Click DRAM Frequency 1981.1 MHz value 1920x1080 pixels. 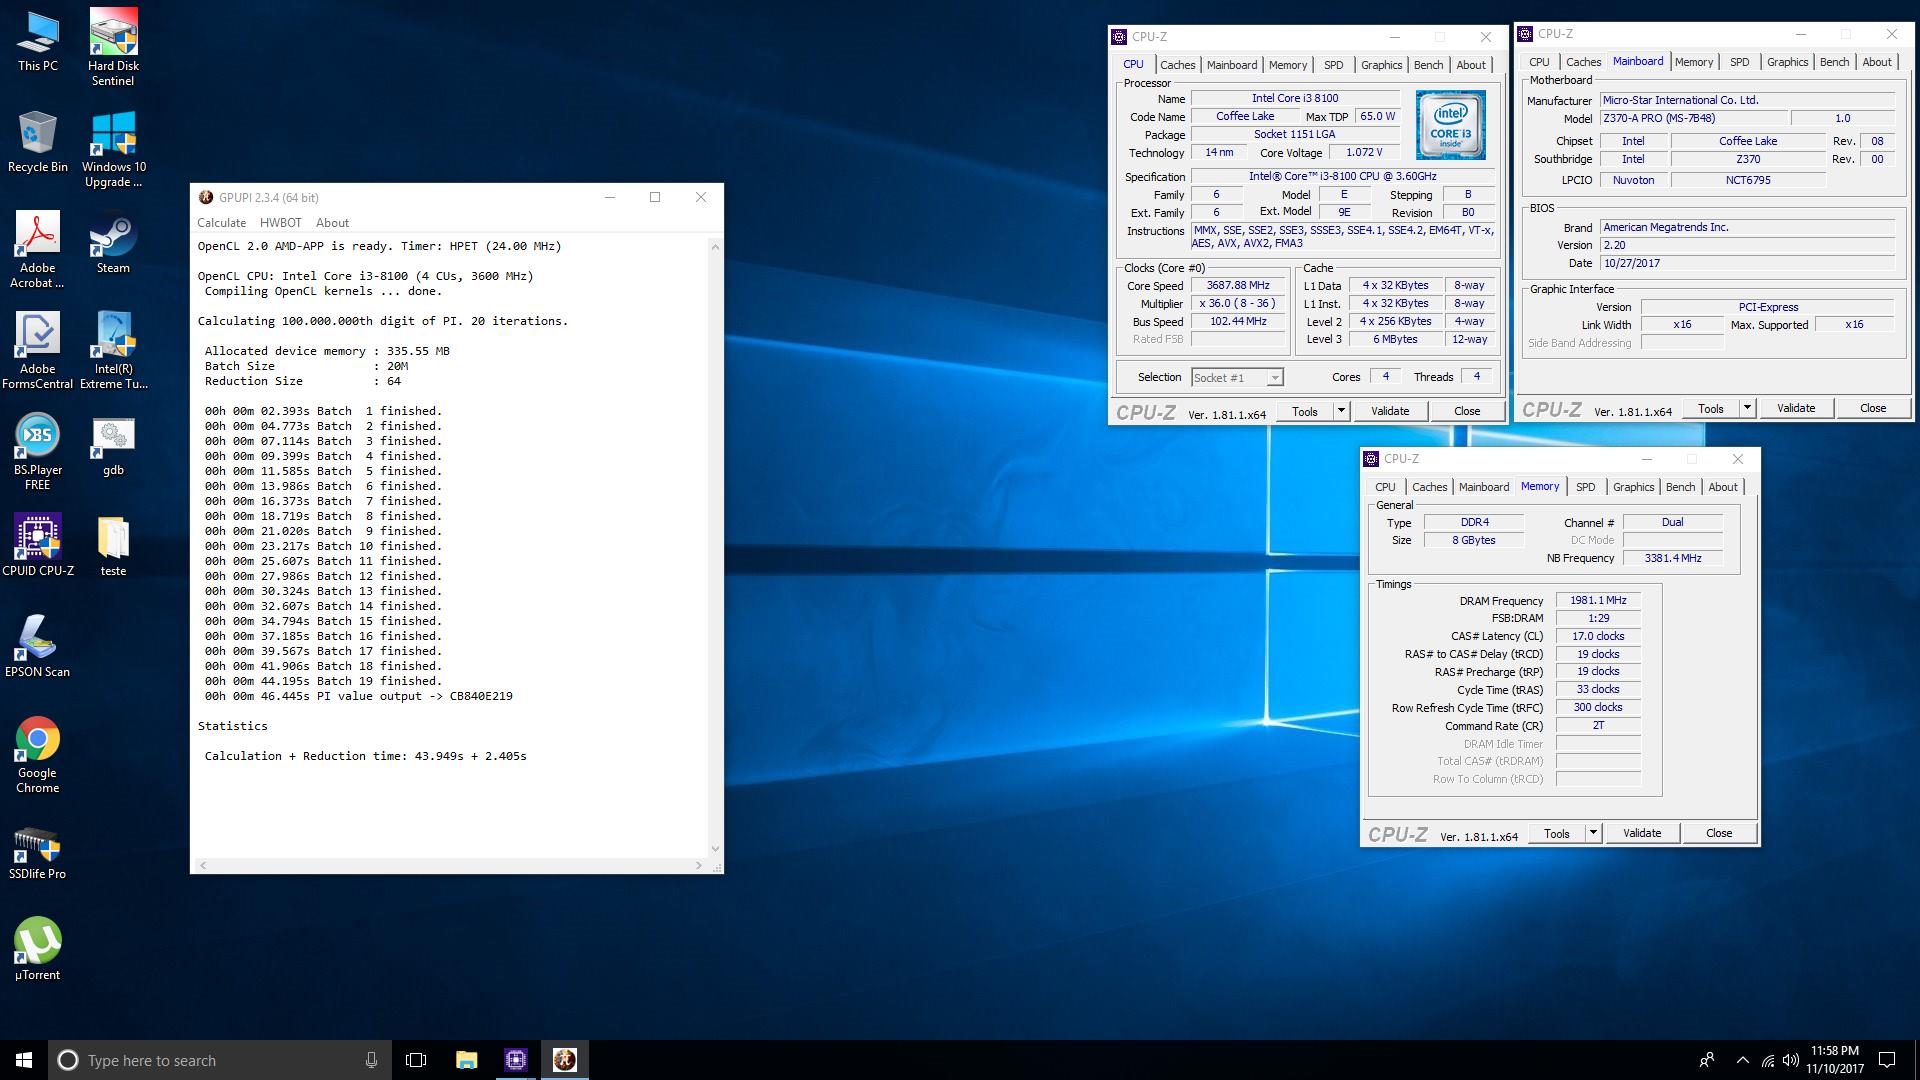1598,600
